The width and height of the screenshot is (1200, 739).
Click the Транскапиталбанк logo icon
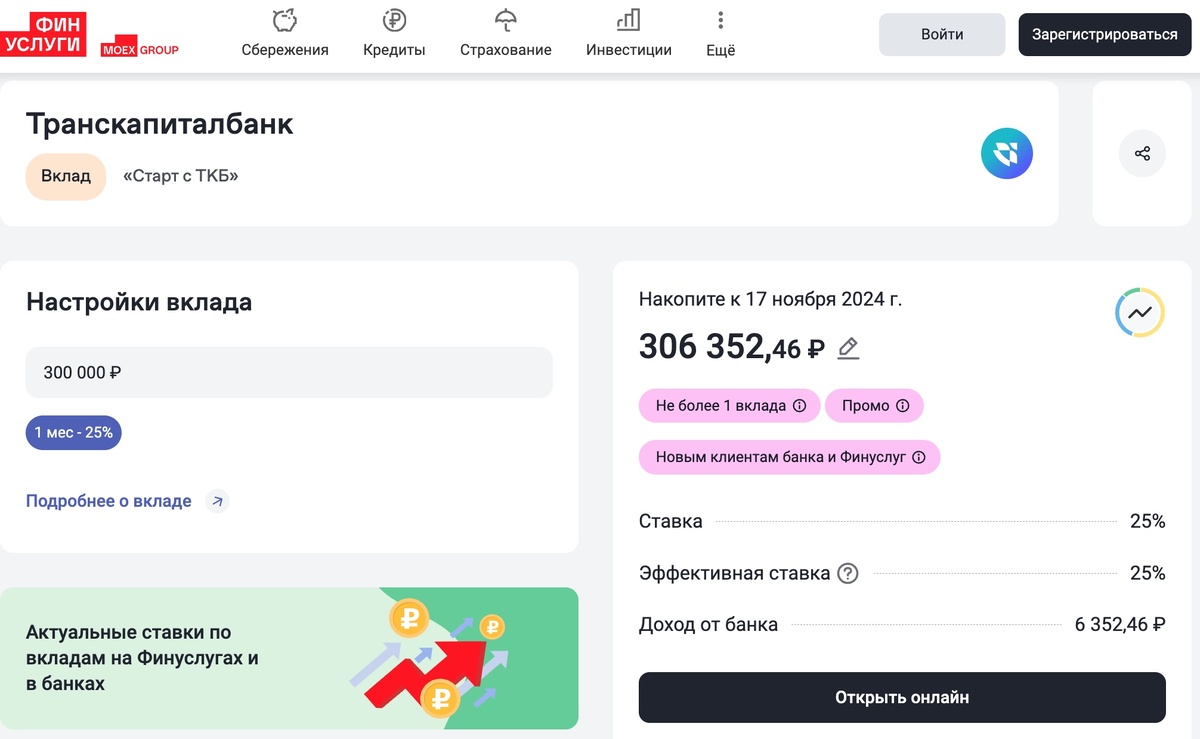(x=1007, y=153)
